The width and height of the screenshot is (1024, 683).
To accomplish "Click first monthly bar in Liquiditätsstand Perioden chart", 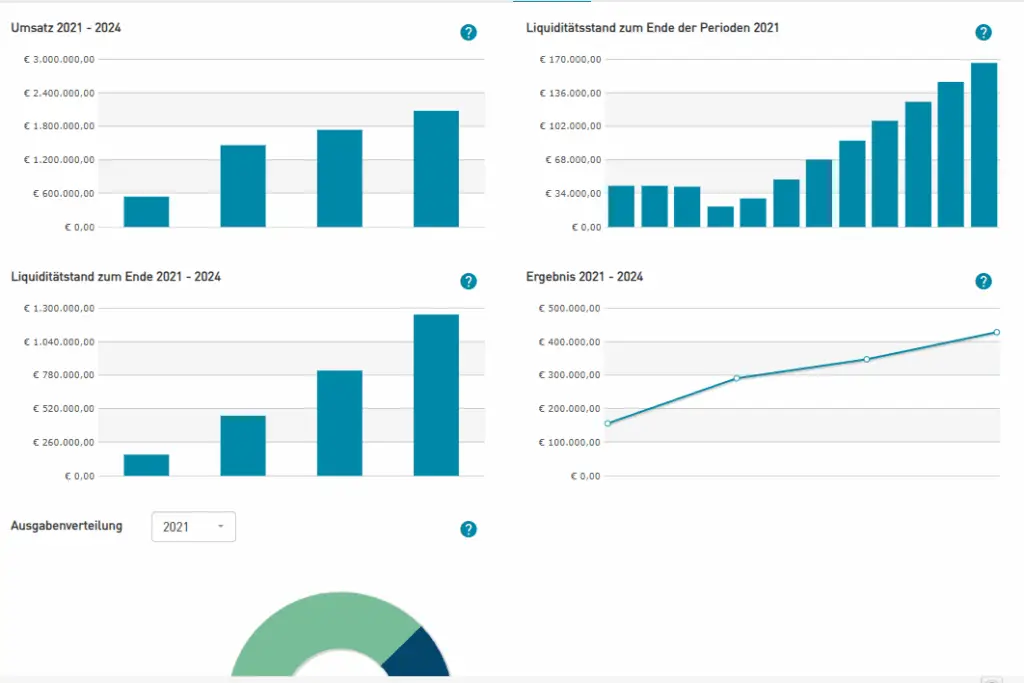I will click(x=621, y=206).
